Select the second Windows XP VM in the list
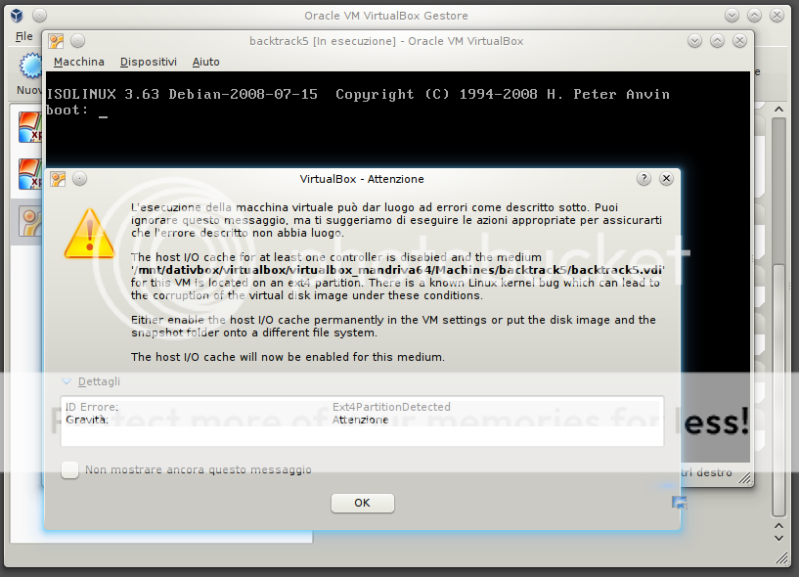The image size is (799, 577). tap(30, 174)
